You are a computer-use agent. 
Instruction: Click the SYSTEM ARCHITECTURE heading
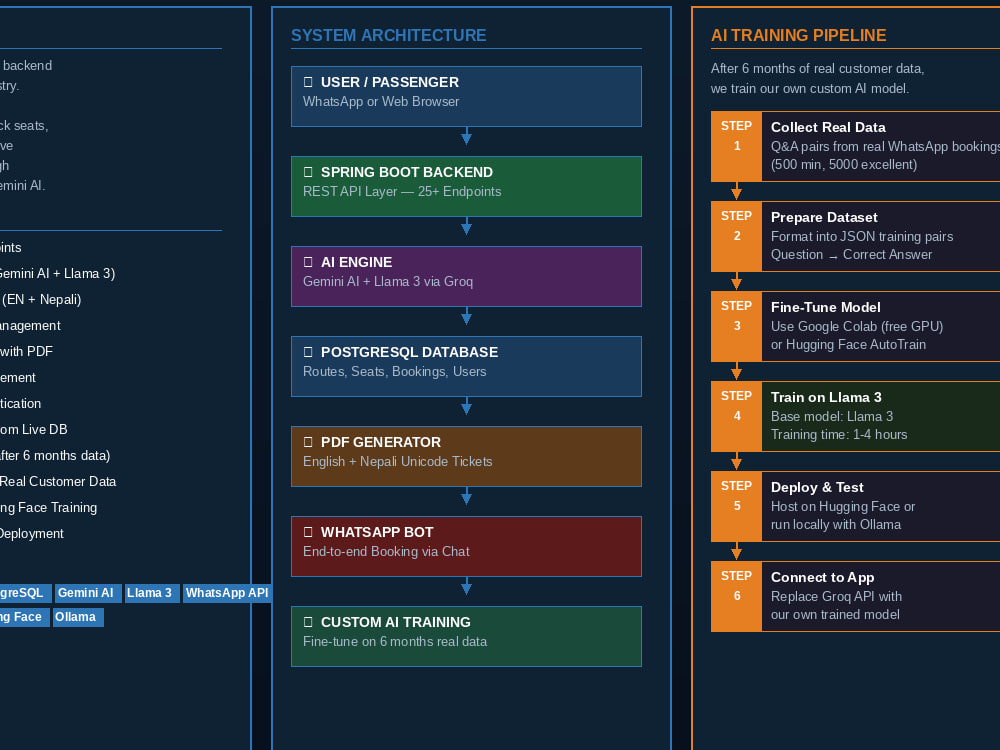(388, 35)
